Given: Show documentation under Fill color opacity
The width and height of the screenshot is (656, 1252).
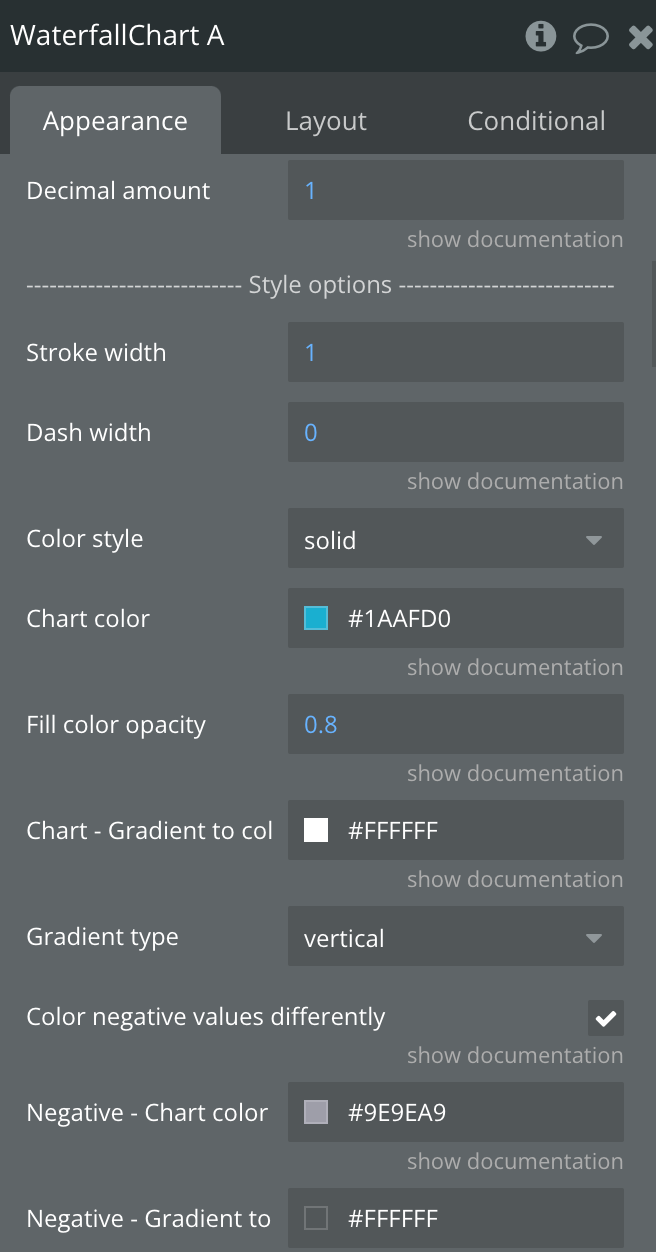Looking at the screenshot, I should pyautogui.click(x=515, y=774).
